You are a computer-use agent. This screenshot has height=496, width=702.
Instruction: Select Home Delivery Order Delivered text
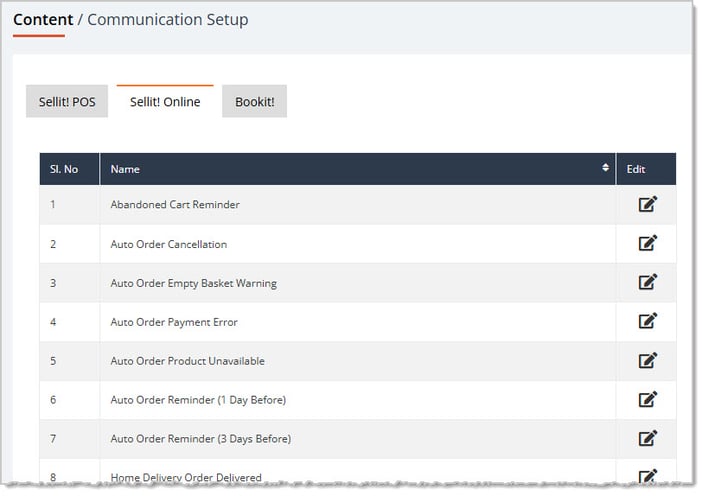tap(186, 478)
